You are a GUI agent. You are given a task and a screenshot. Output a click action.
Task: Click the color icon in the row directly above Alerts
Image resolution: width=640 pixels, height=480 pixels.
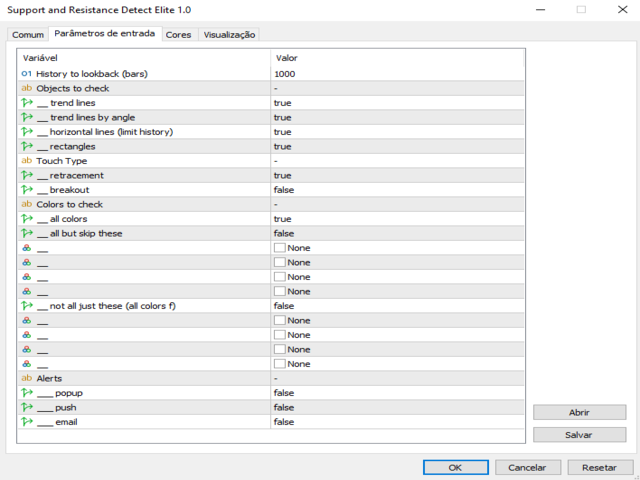pyautogui.click(x=27, y=364)
